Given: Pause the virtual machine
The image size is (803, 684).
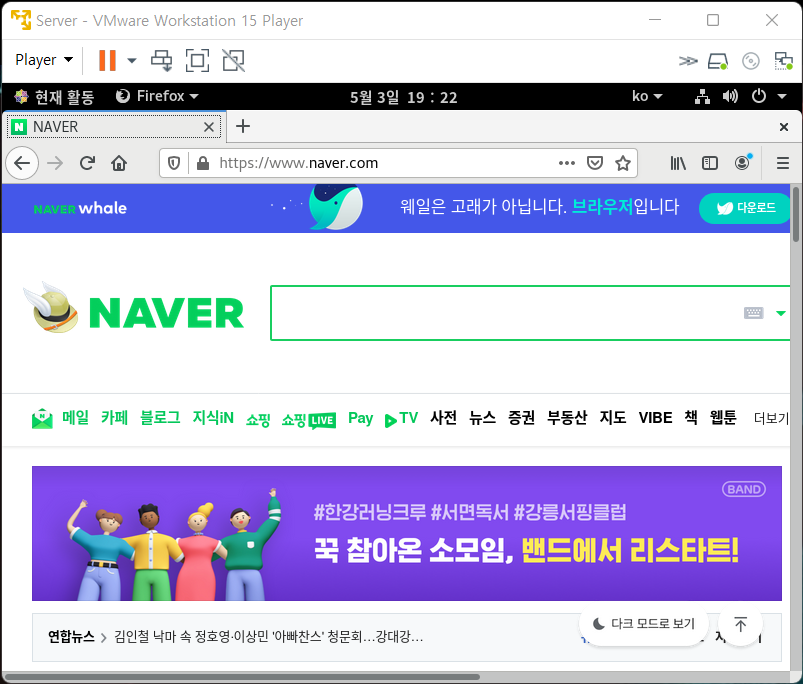Looking at the screenshot, I should coord(107,60).
